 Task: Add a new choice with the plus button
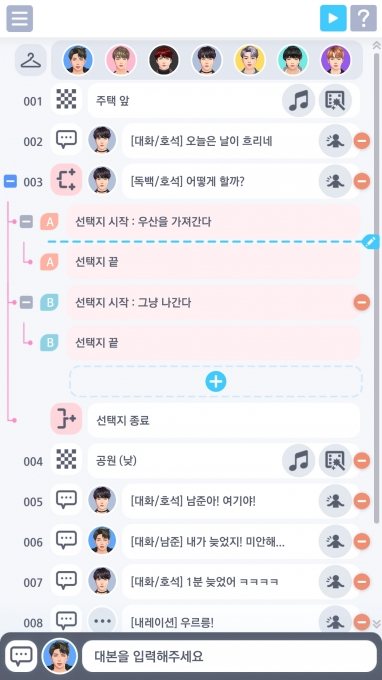216,382
